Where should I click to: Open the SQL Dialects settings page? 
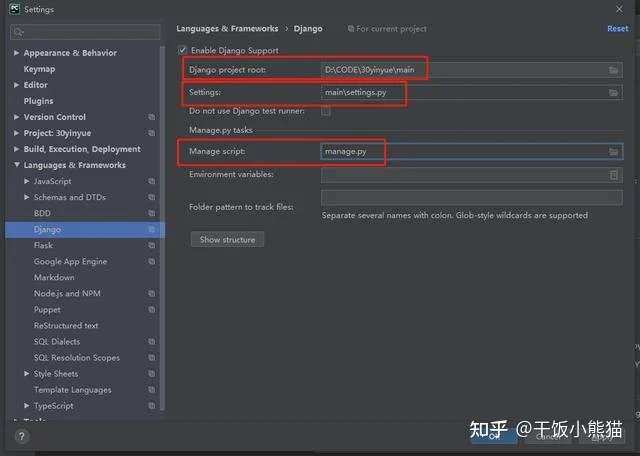[x=57, y=342]
